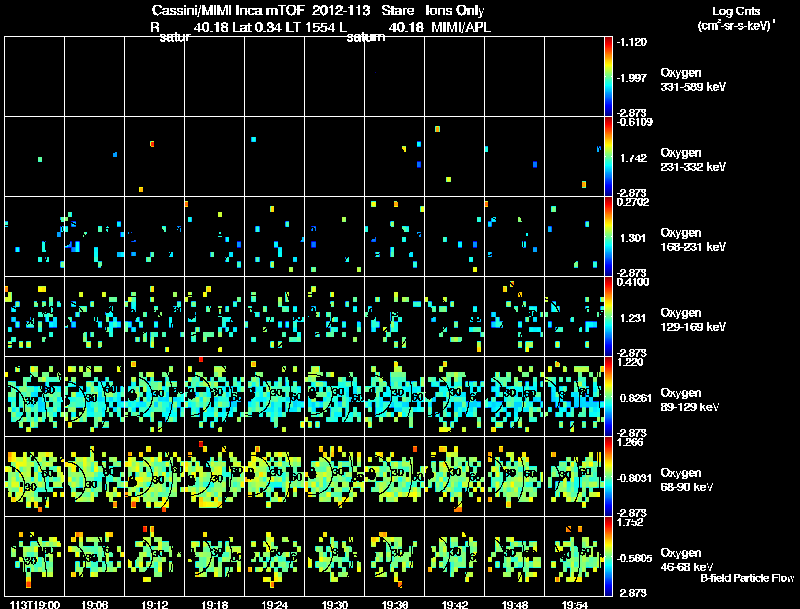
Task: Click the '0.8261' color scale value
Action: coord(635,398)
